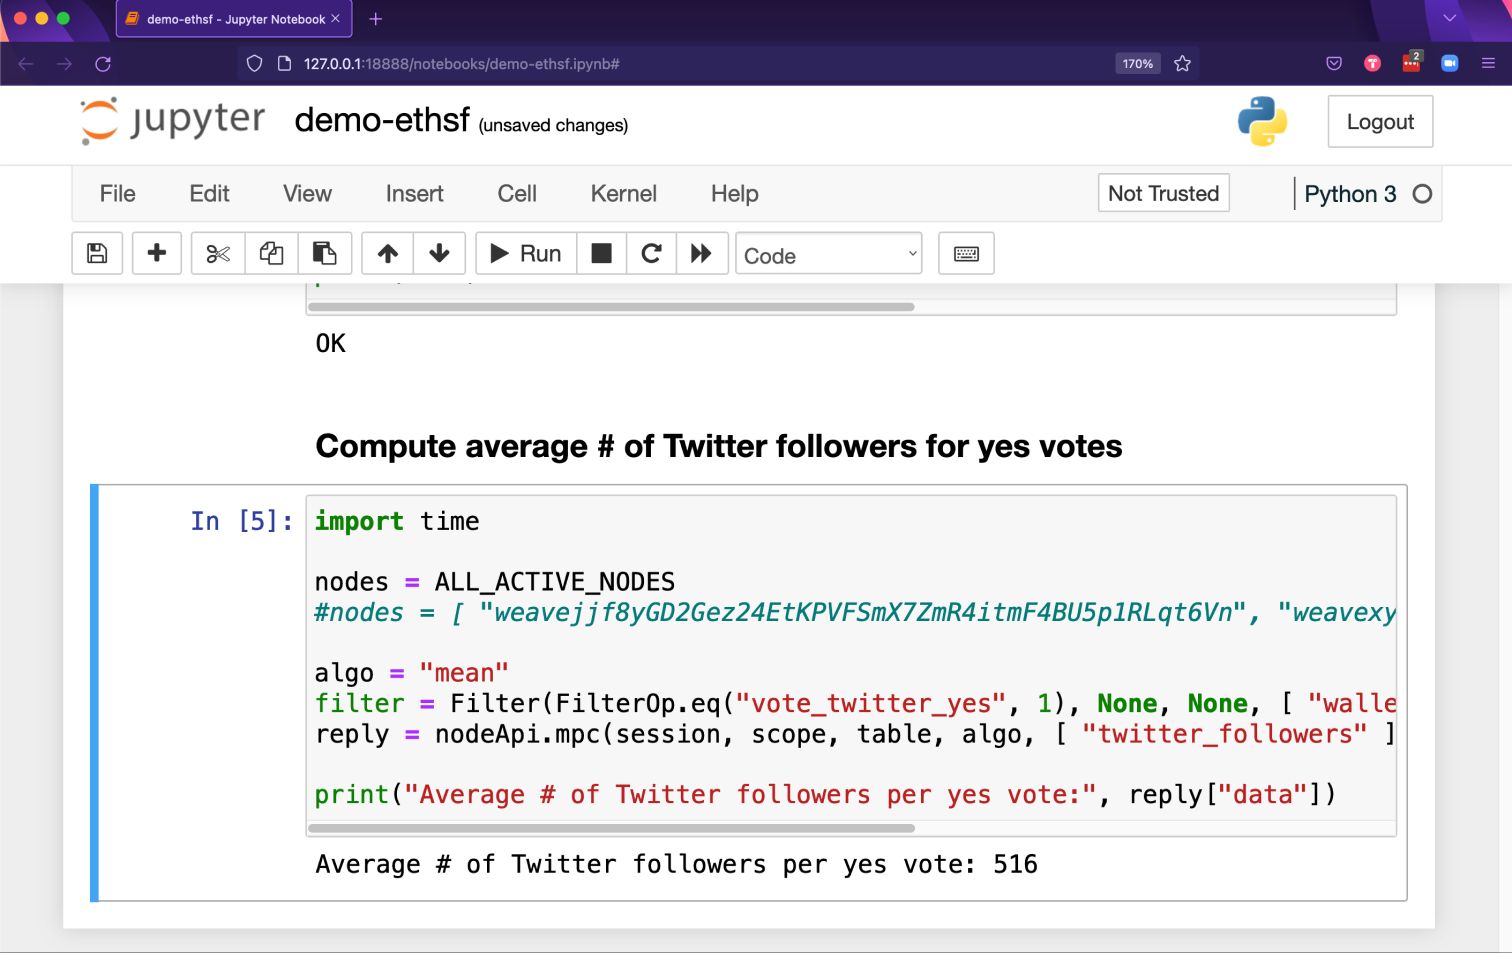Save and checkpoint the notebook

[97, 253]
